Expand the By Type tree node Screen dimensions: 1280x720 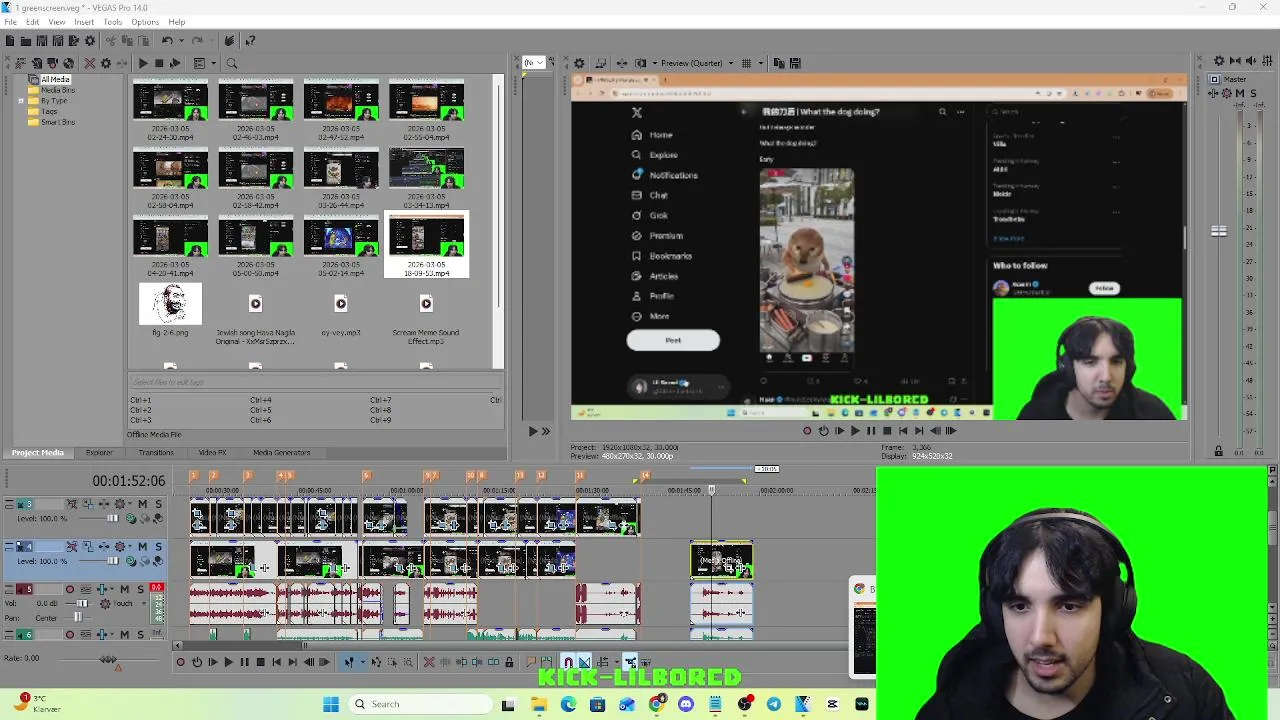pyautogui.click(x=20, y=101)
